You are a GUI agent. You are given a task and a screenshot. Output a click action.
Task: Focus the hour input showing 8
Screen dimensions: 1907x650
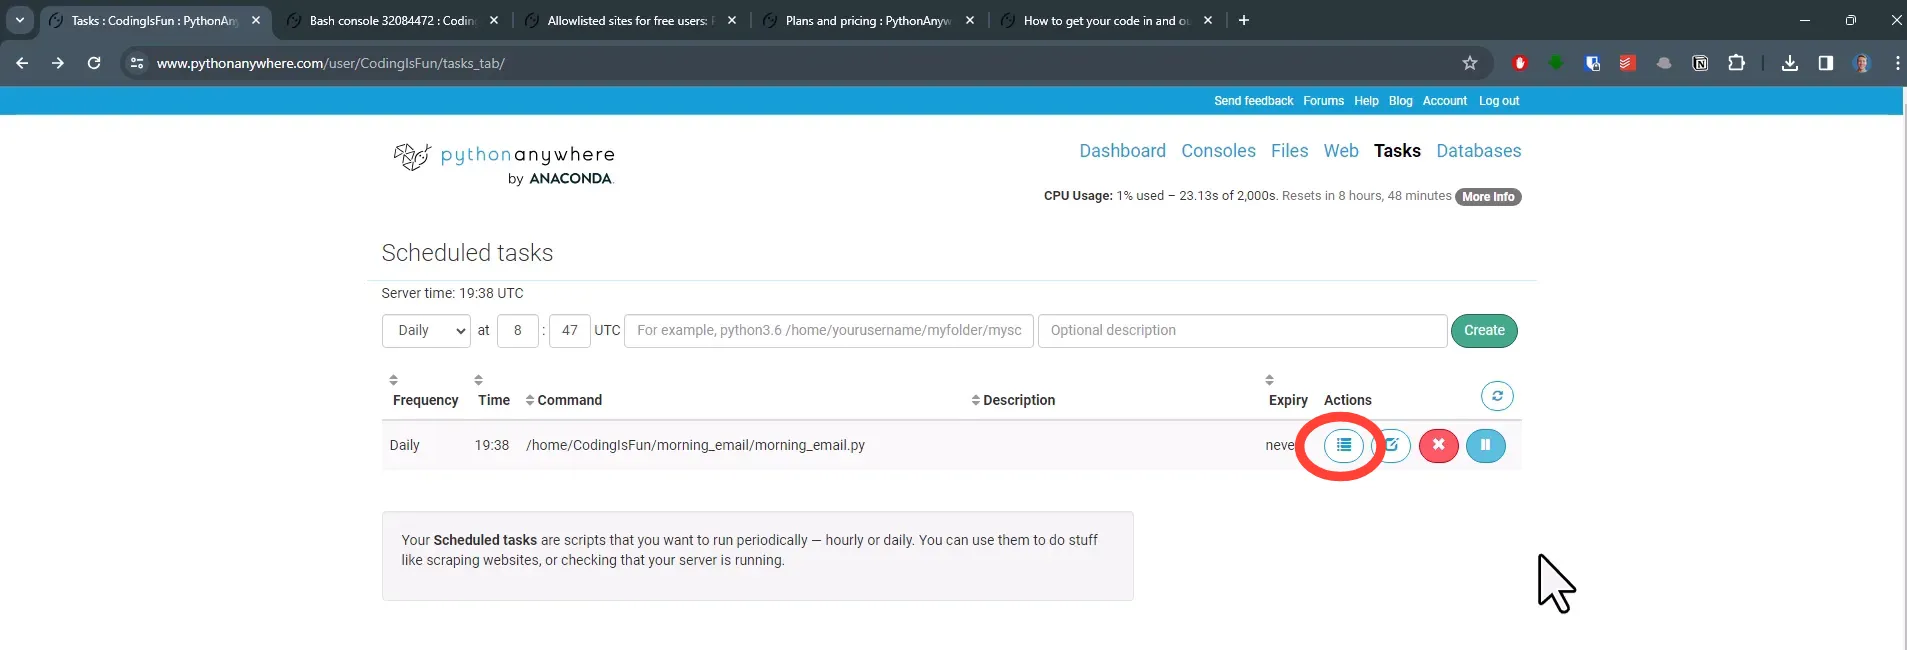coord(518,331)
